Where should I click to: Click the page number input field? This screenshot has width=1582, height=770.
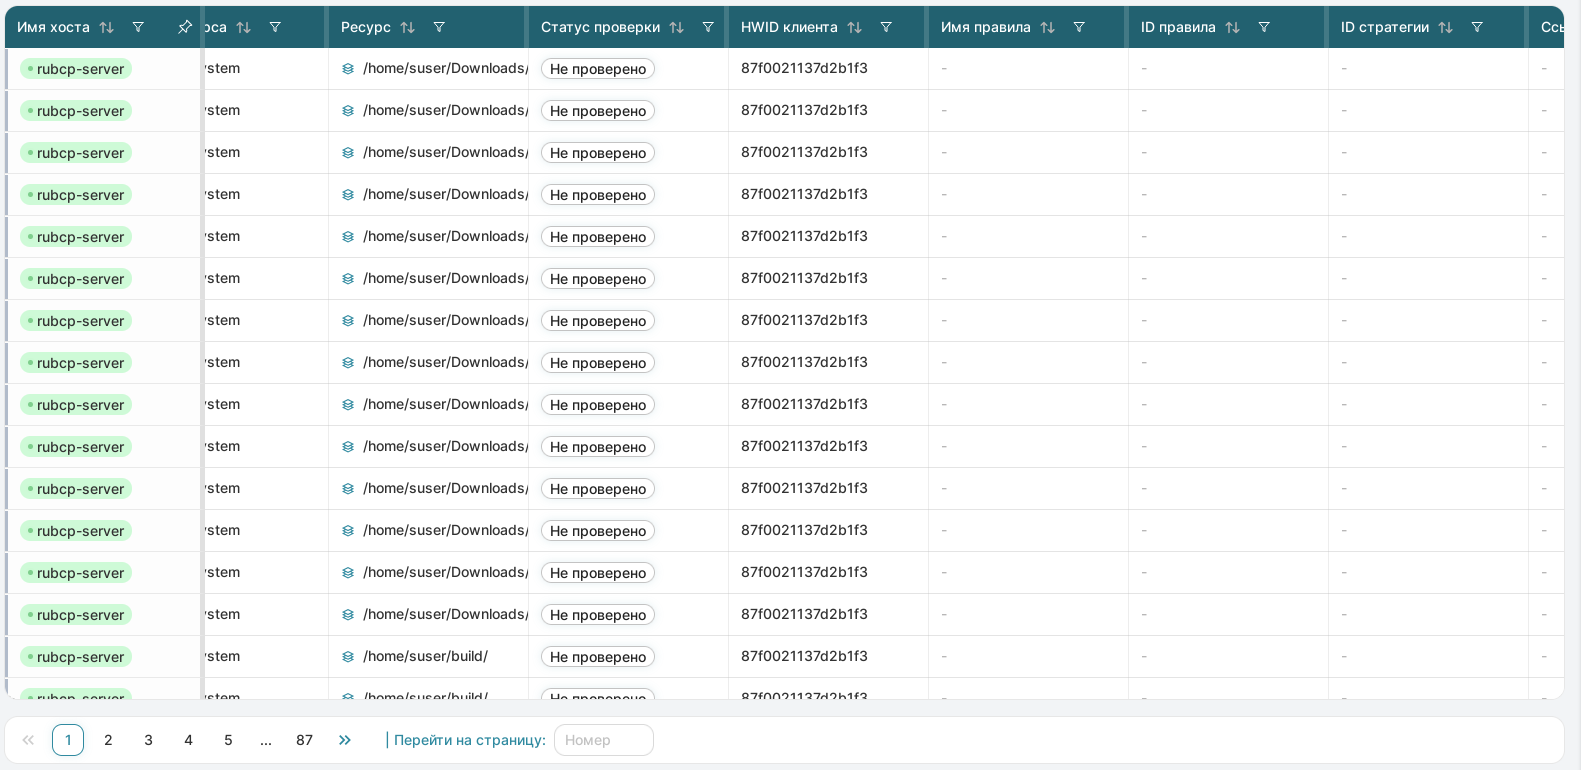point(603,740)
